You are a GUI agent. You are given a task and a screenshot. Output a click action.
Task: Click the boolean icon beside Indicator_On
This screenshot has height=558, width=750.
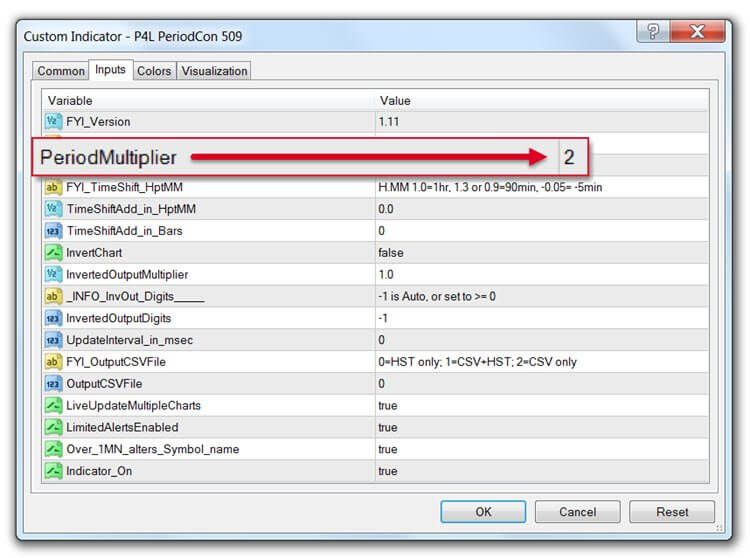(x=54, y=471)
